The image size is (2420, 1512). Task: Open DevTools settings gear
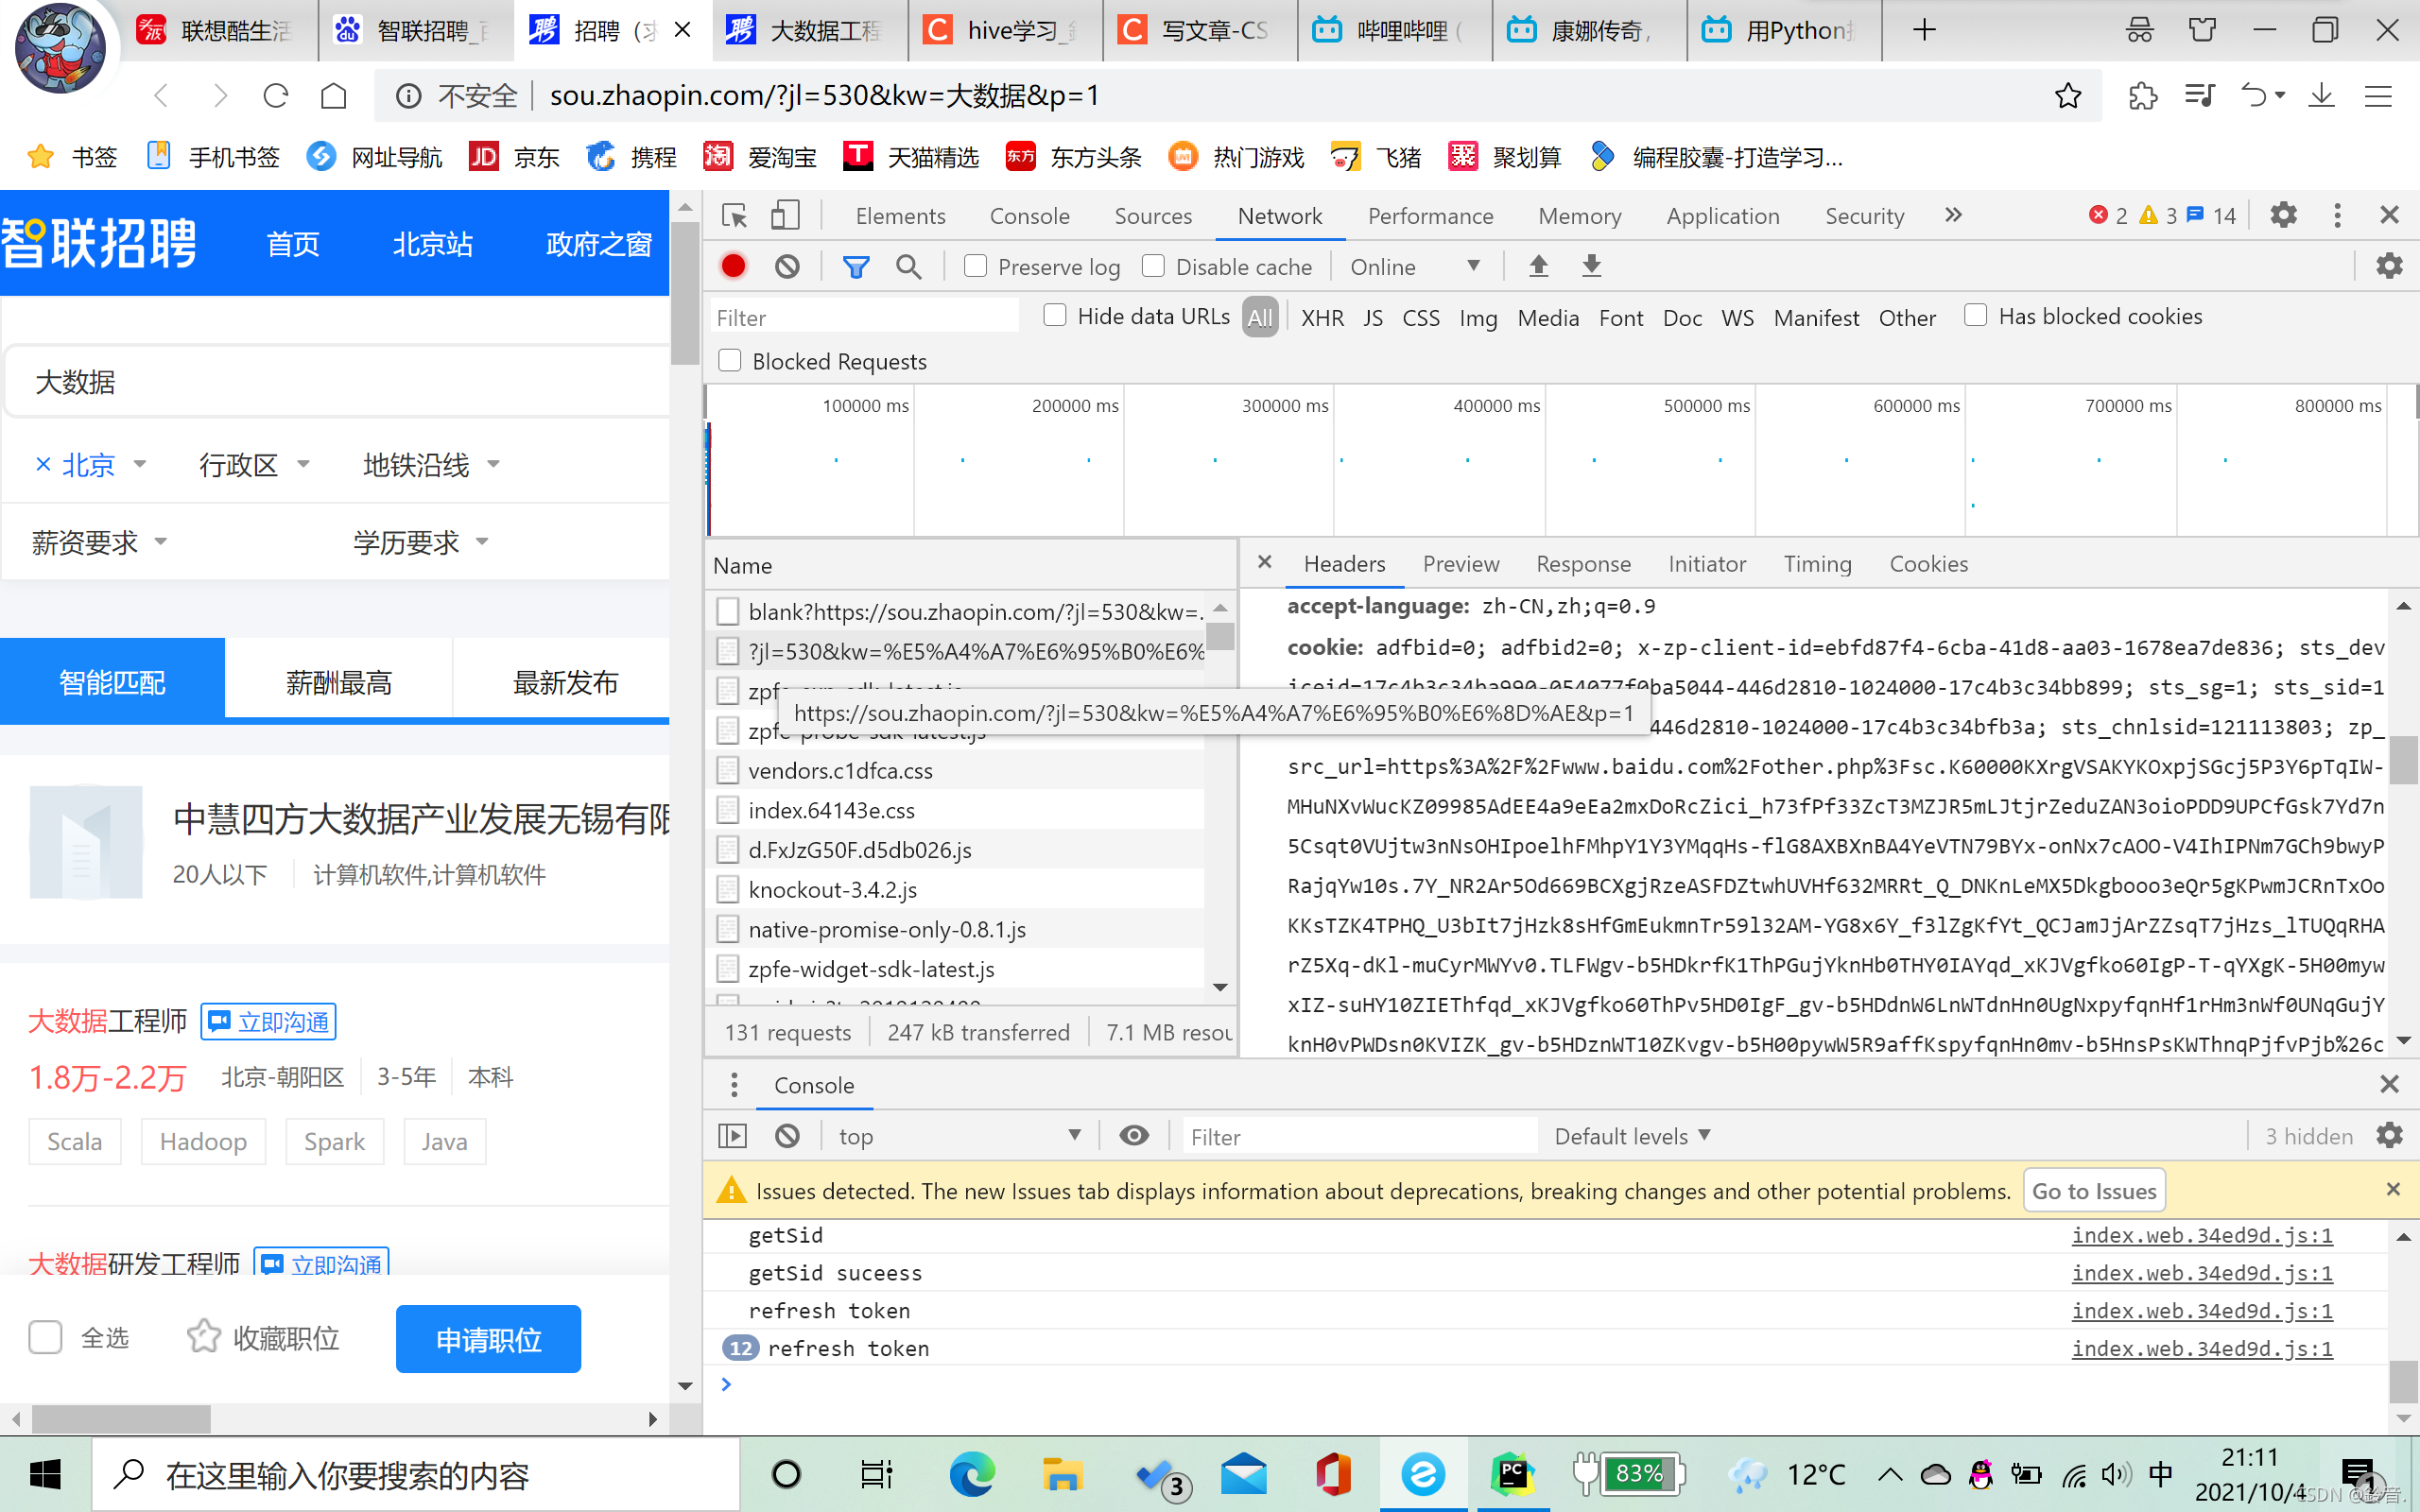pyautogui.click(x=2283, y=215)
